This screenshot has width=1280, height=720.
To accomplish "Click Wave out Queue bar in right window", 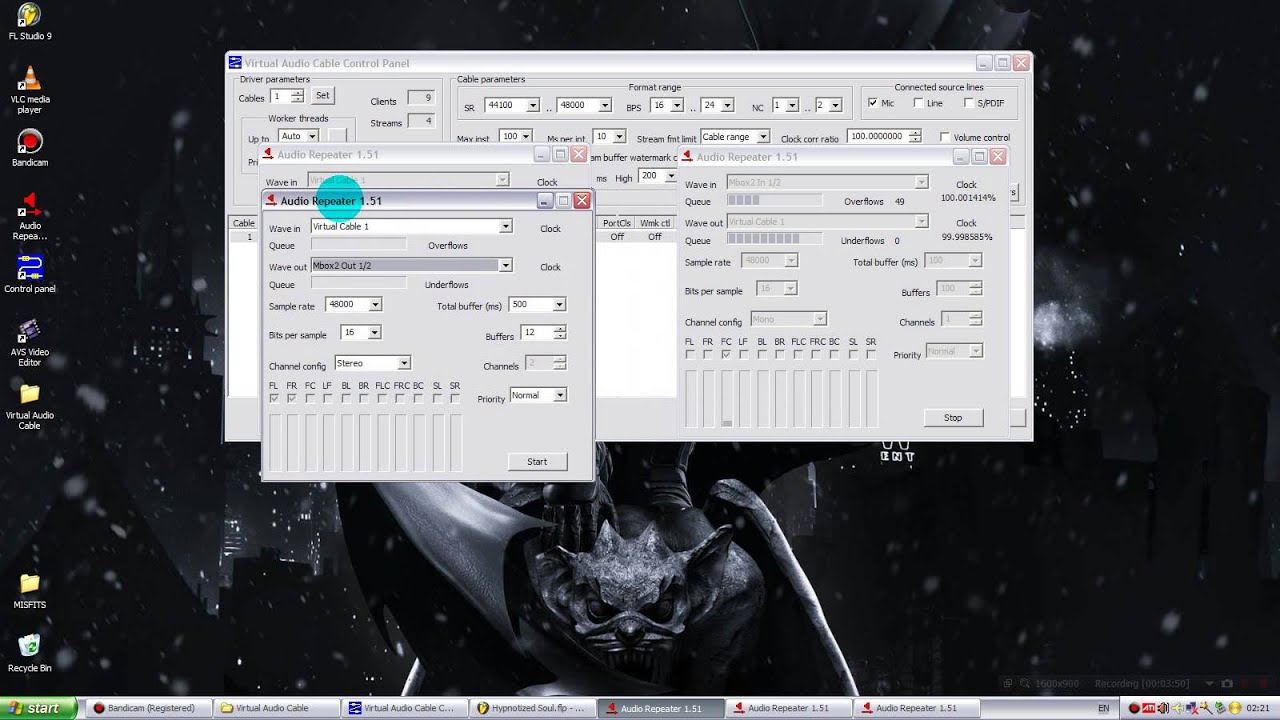I will pyautogui.click(x=774, y=240).
